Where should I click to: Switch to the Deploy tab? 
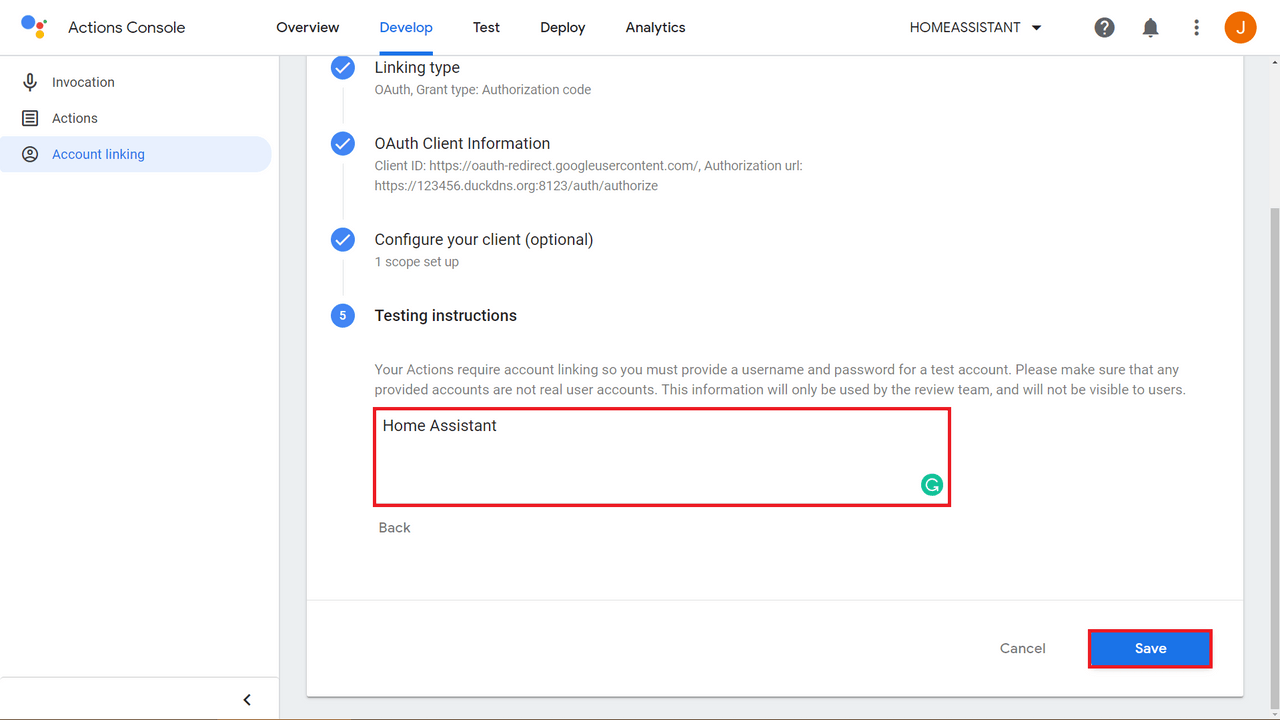click(x=563, y=28)
